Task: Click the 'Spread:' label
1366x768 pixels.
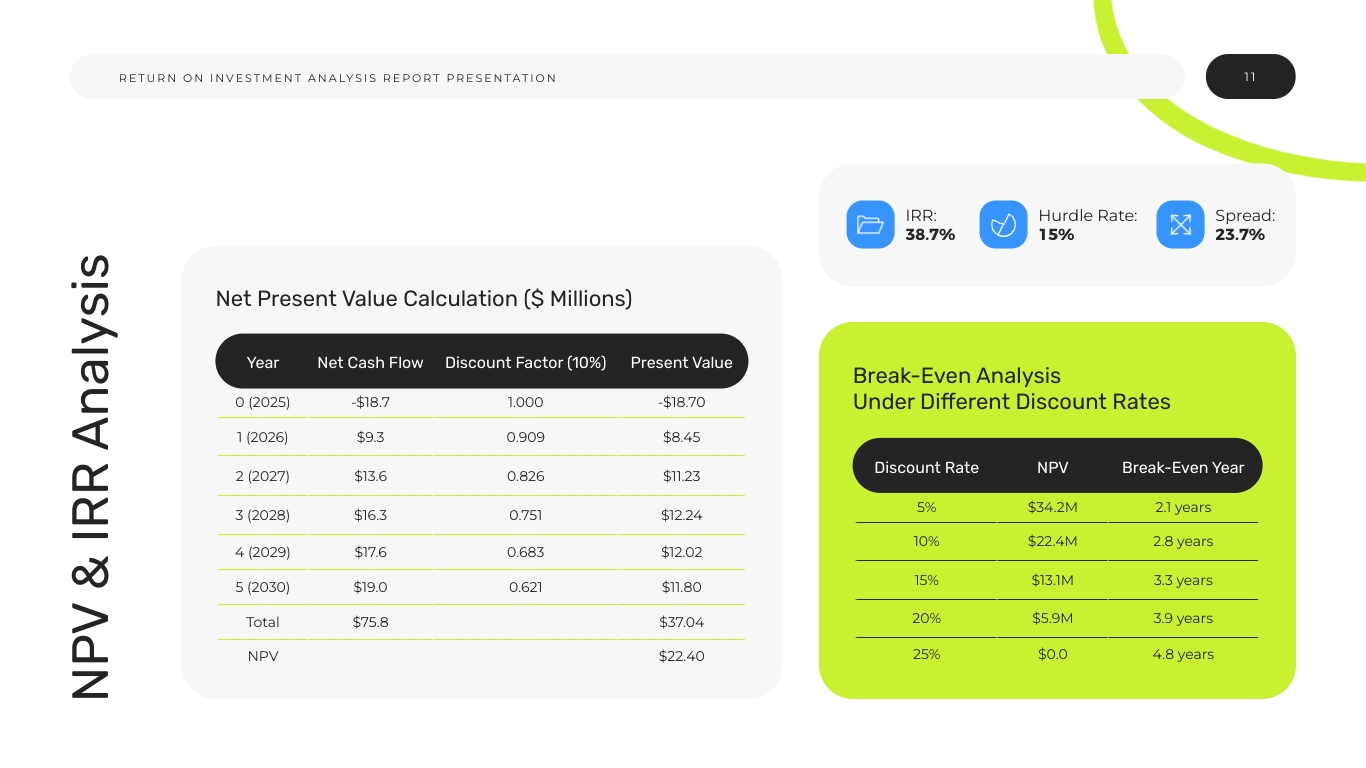Action: (x=1245, y=215)
